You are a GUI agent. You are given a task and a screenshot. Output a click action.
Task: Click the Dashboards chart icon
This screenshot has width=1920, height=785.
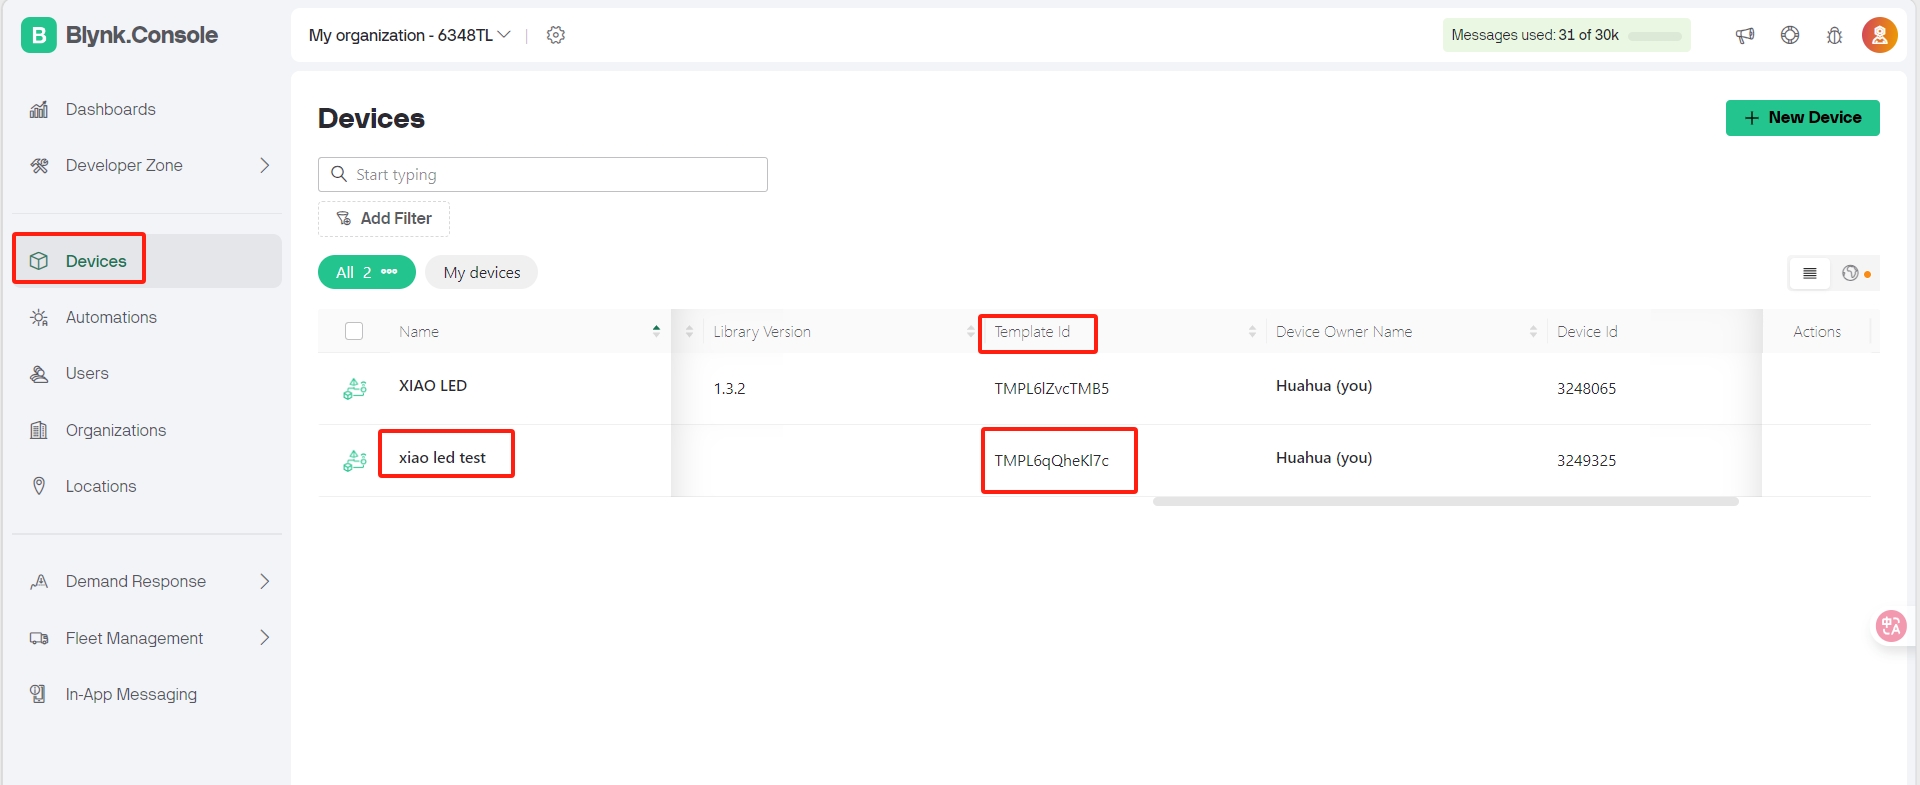(x=39, y=109)
